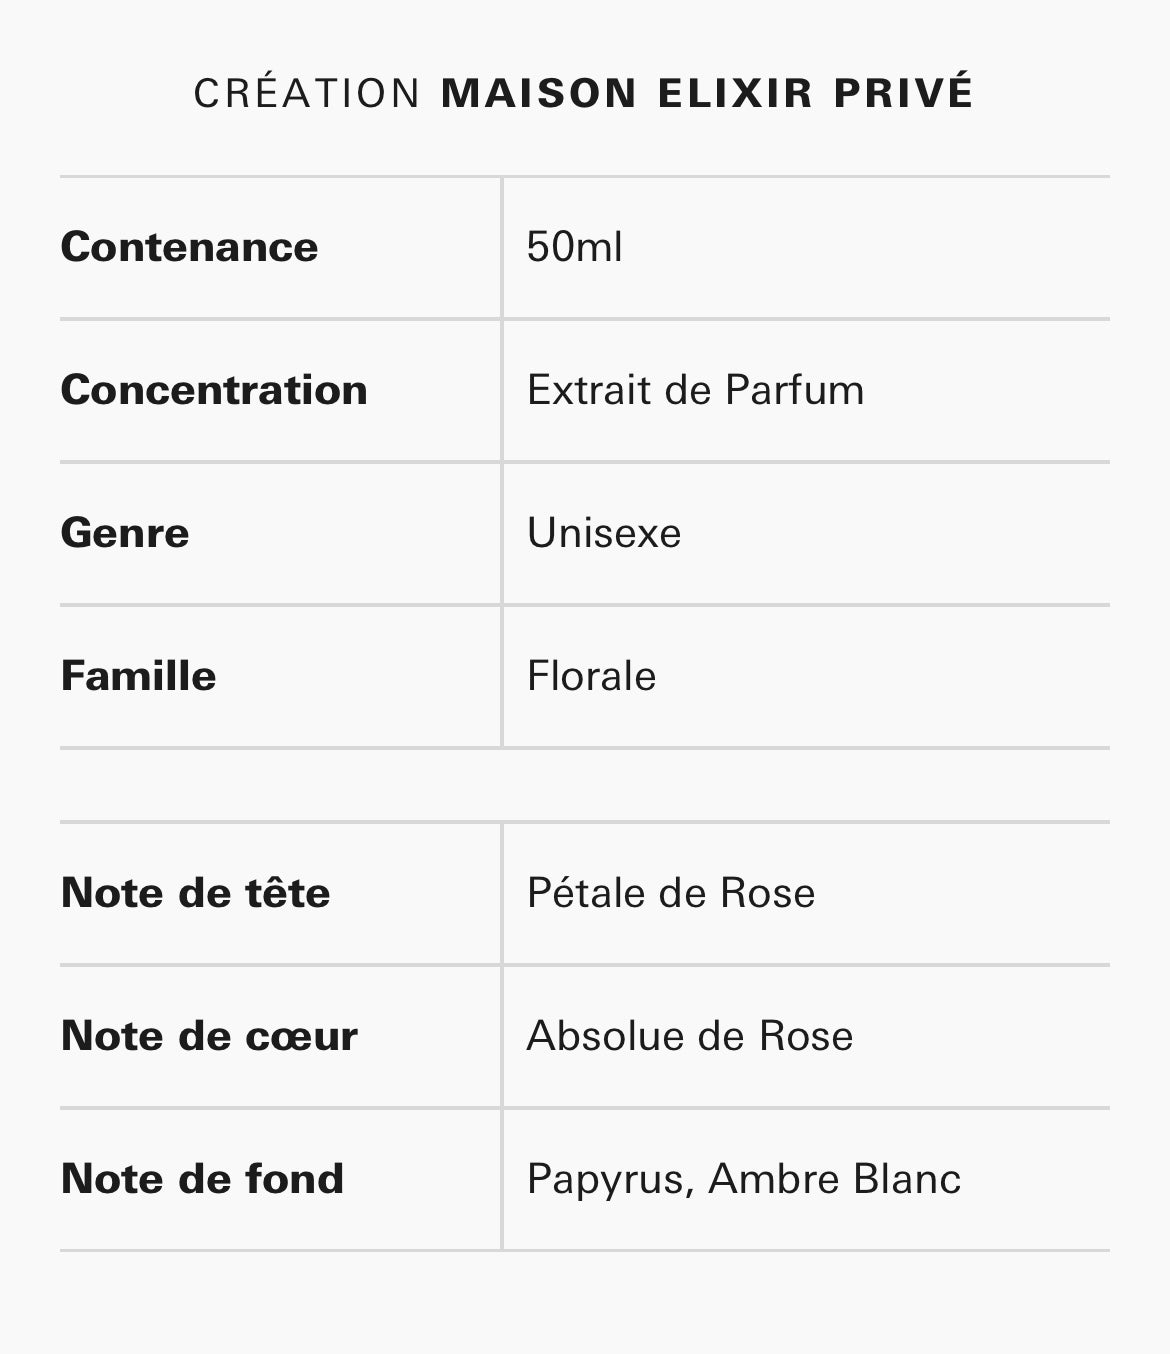This screenshot has width=1170, height=1354.
Task: Click the Unisexe value
Action: tap(604, 533)
